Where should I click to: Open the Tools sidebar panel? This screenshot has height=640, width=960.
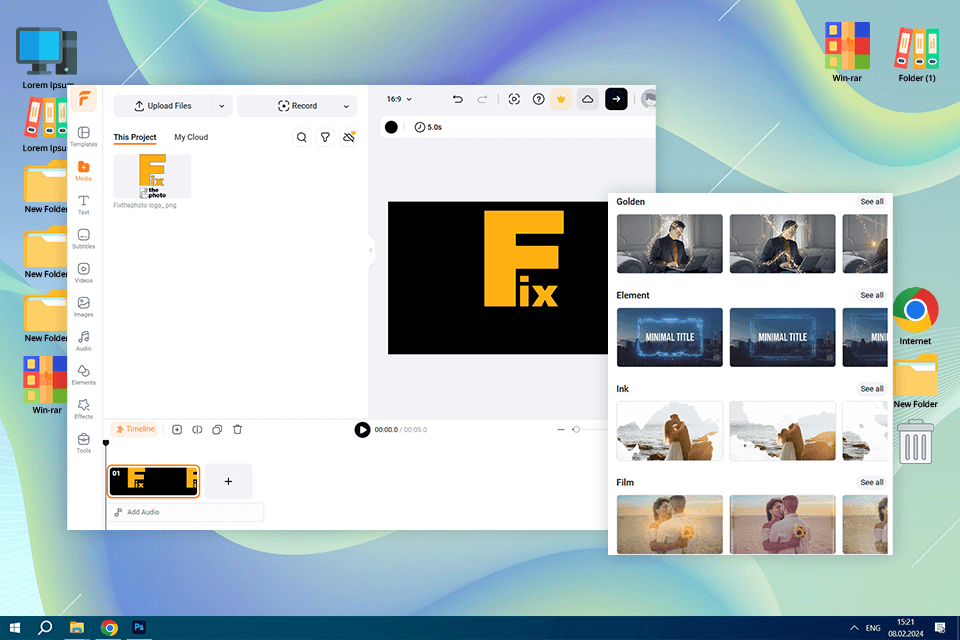tap(84, 443)
